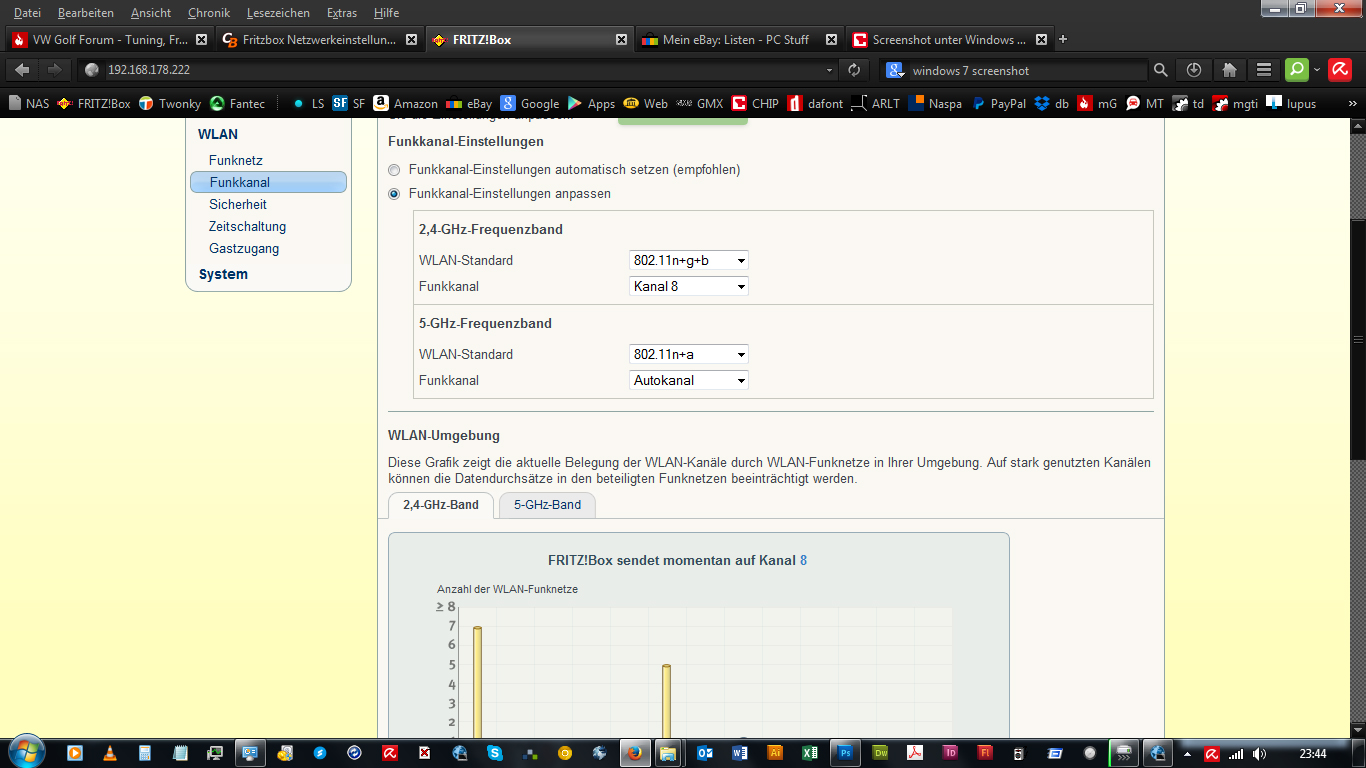Open the Naspa bookmark
The height and width of the screenshot is (768, 1366).
pos(935,103)
